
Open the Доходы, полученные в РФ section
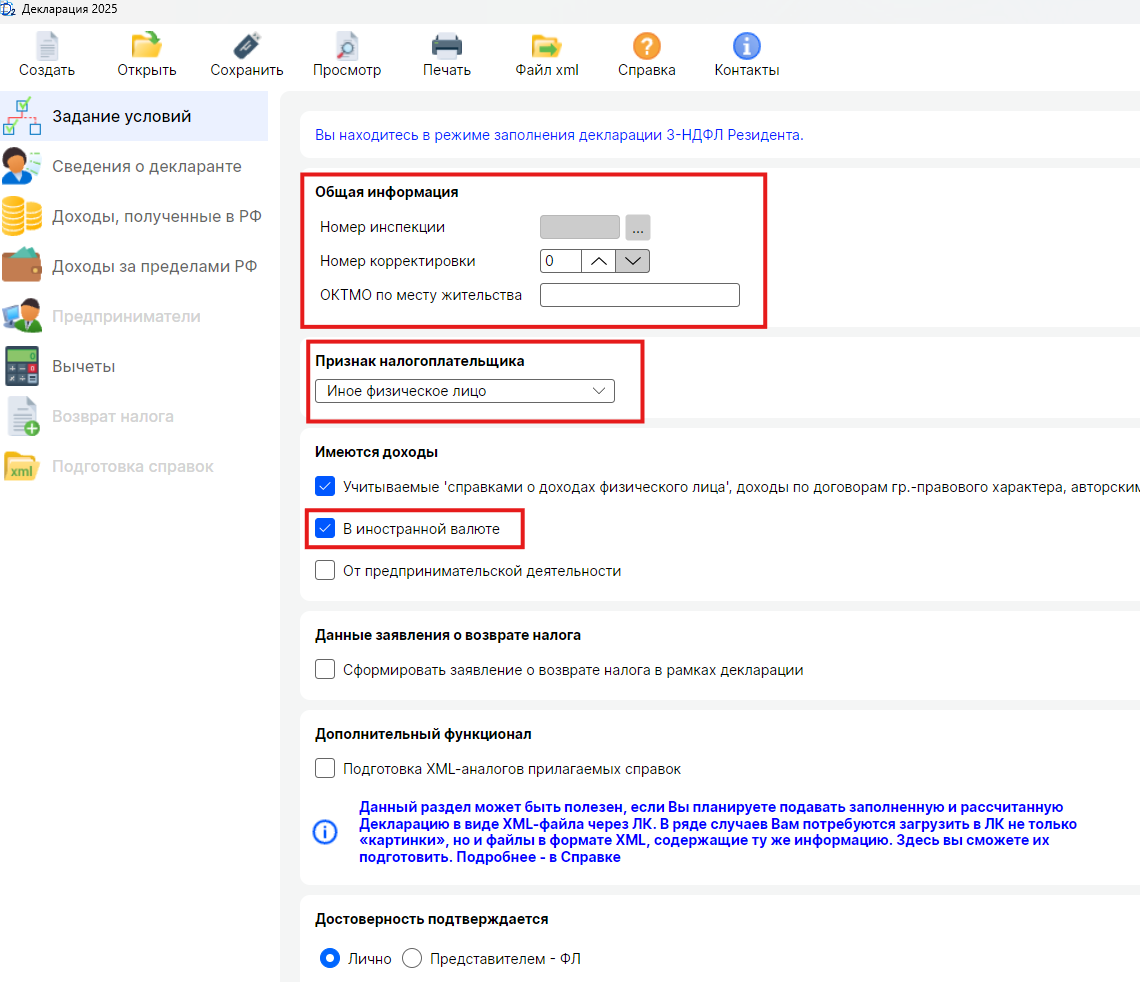156,217
